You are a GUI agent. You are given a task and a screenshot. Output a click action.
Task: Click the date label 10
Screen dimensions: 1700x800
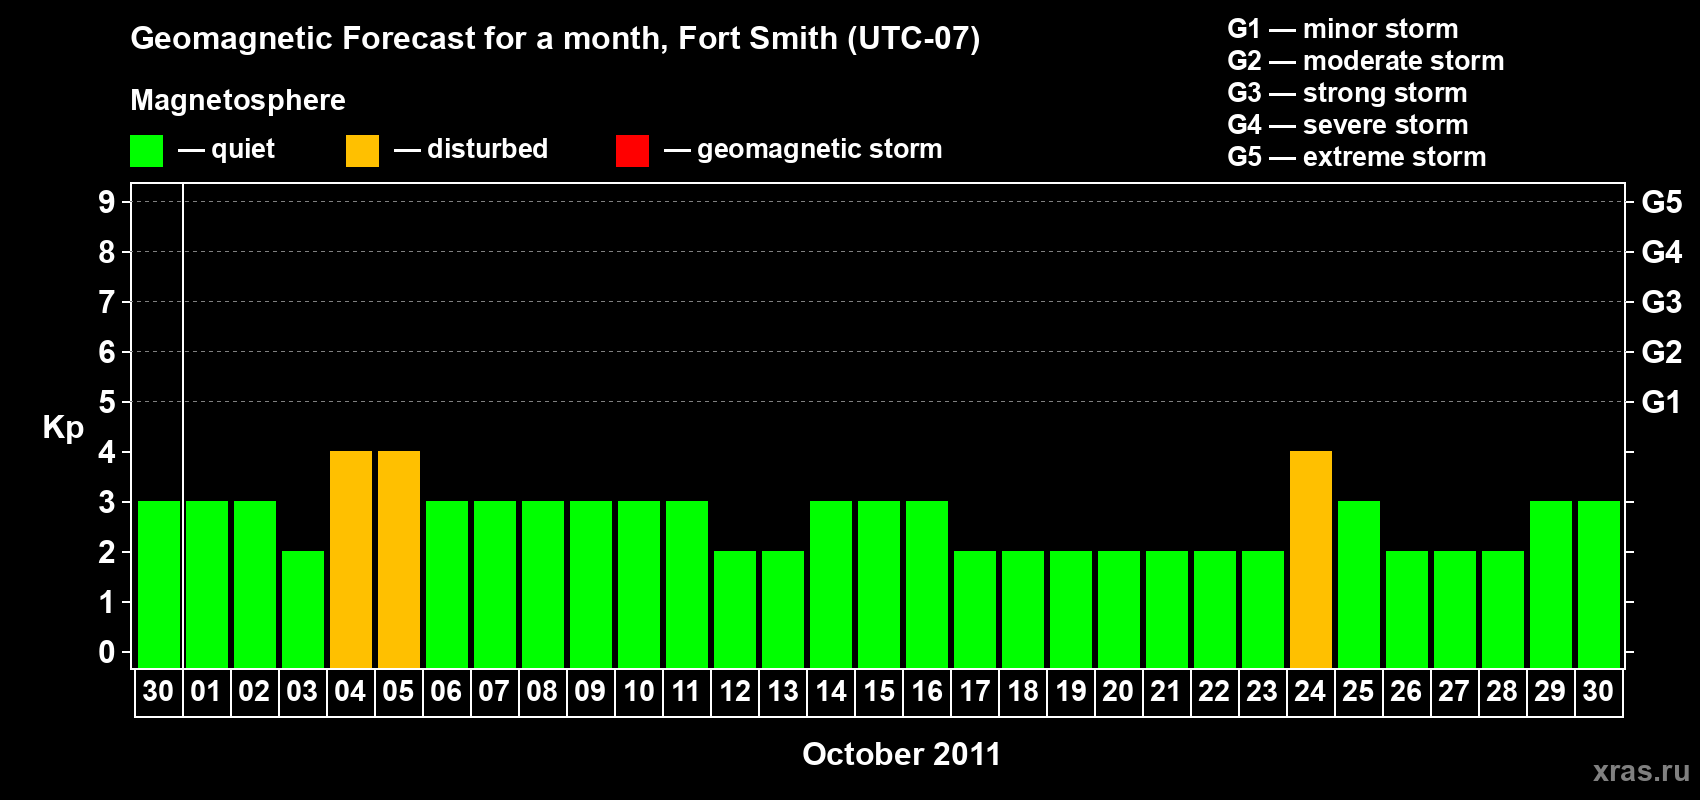(638, 691)
